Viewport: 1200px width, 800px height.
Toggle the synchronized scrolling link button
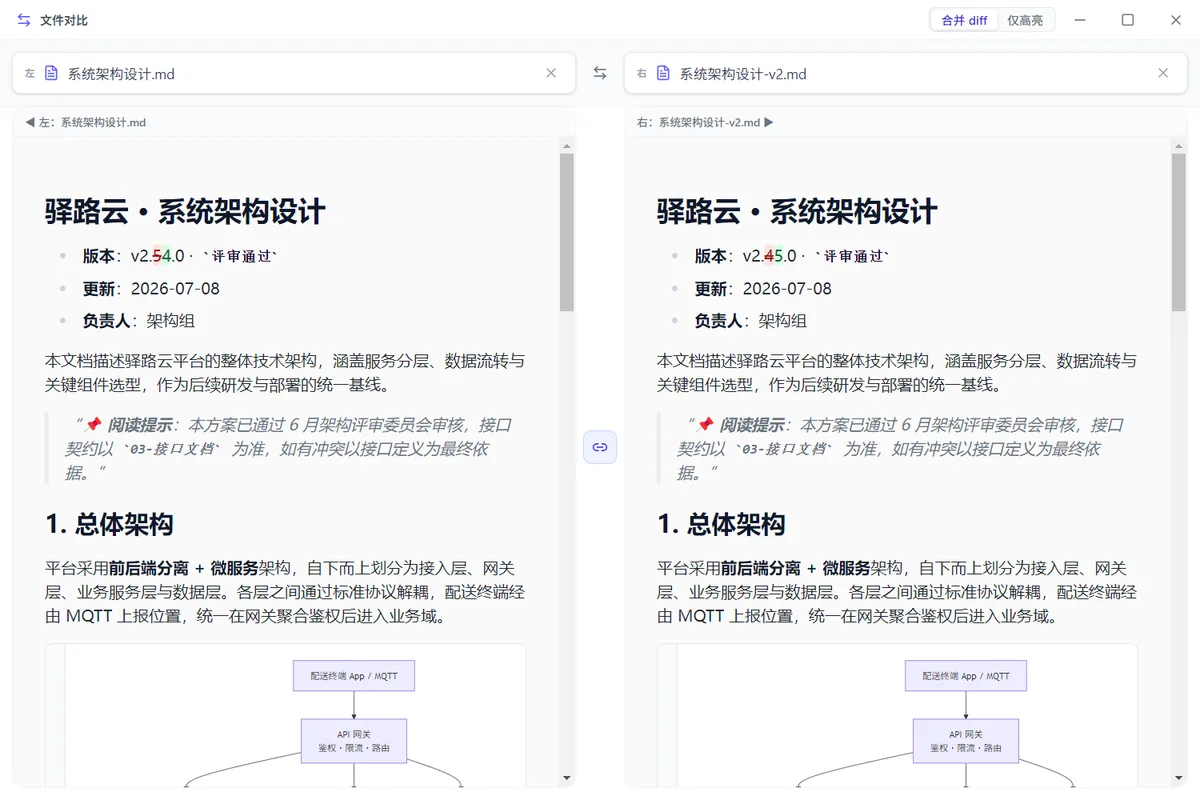point(600,447)
